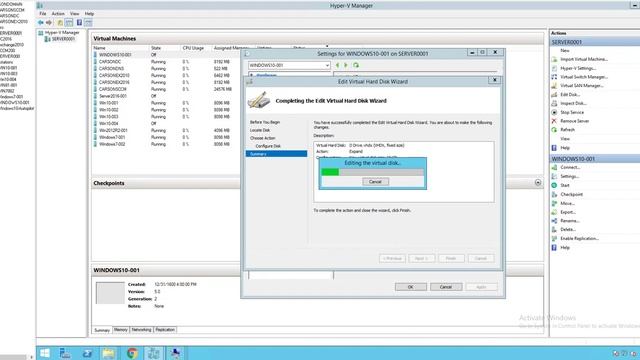
Task: Click Move icon in Actions pane
Action: [554, 203]
